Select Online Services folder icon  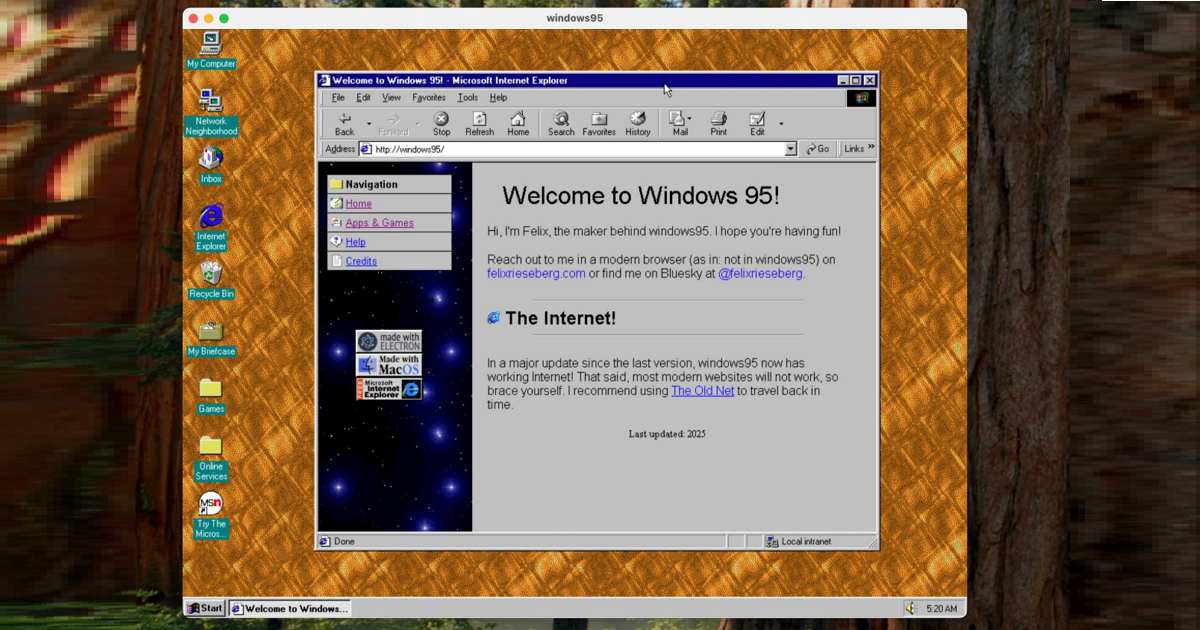(211, 458)
